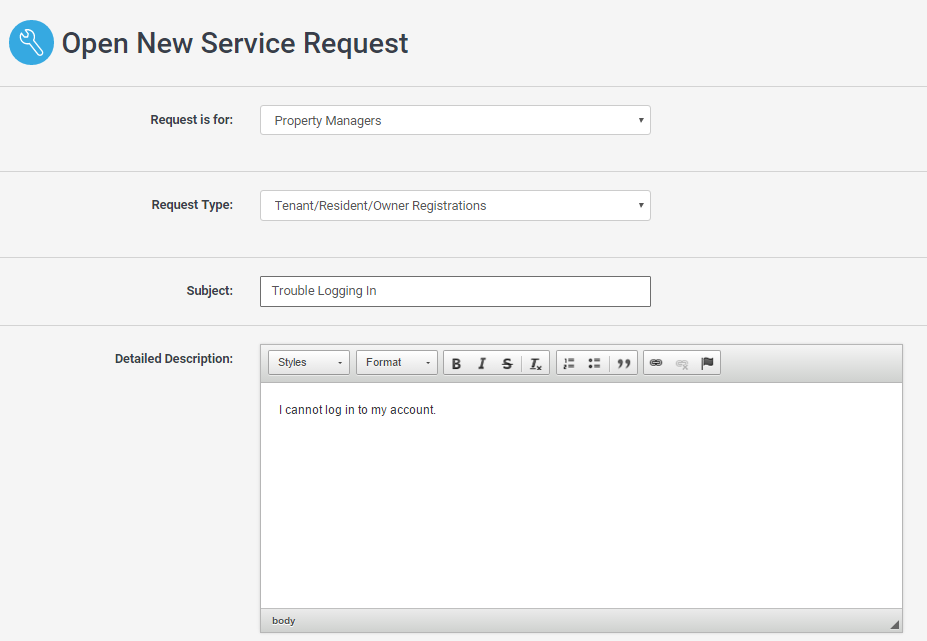Image resolution: width=927 pixels, height=641 pixels.
Task: Click the 'body' element path label
Action: pos(284,621)
